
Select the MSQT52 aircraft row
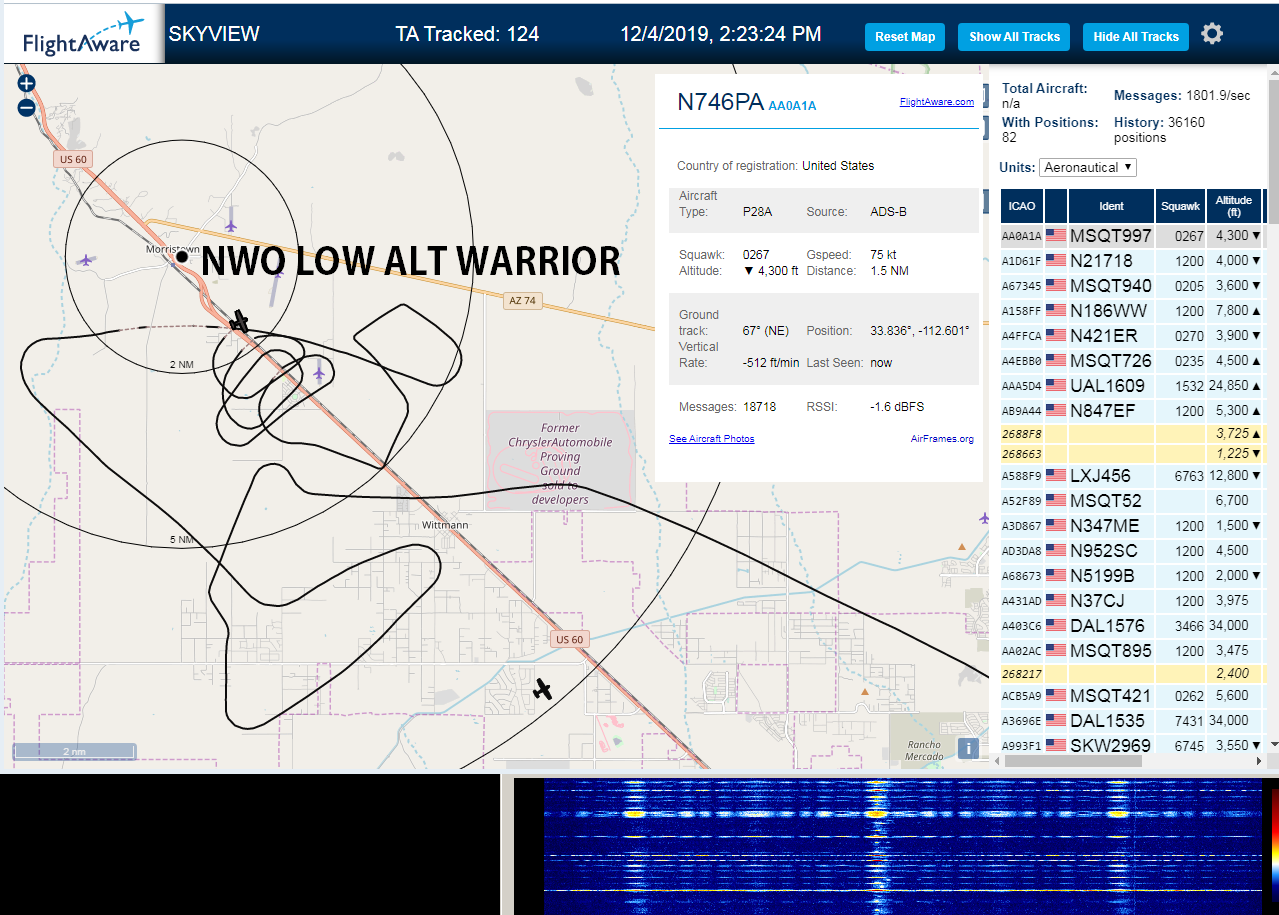(x=1132, y=501)
